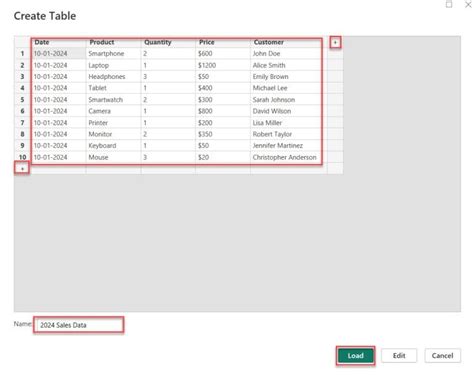The image size is (474, 375).
Task: Select row number 10 header
Action: click(x=22, y=157)
